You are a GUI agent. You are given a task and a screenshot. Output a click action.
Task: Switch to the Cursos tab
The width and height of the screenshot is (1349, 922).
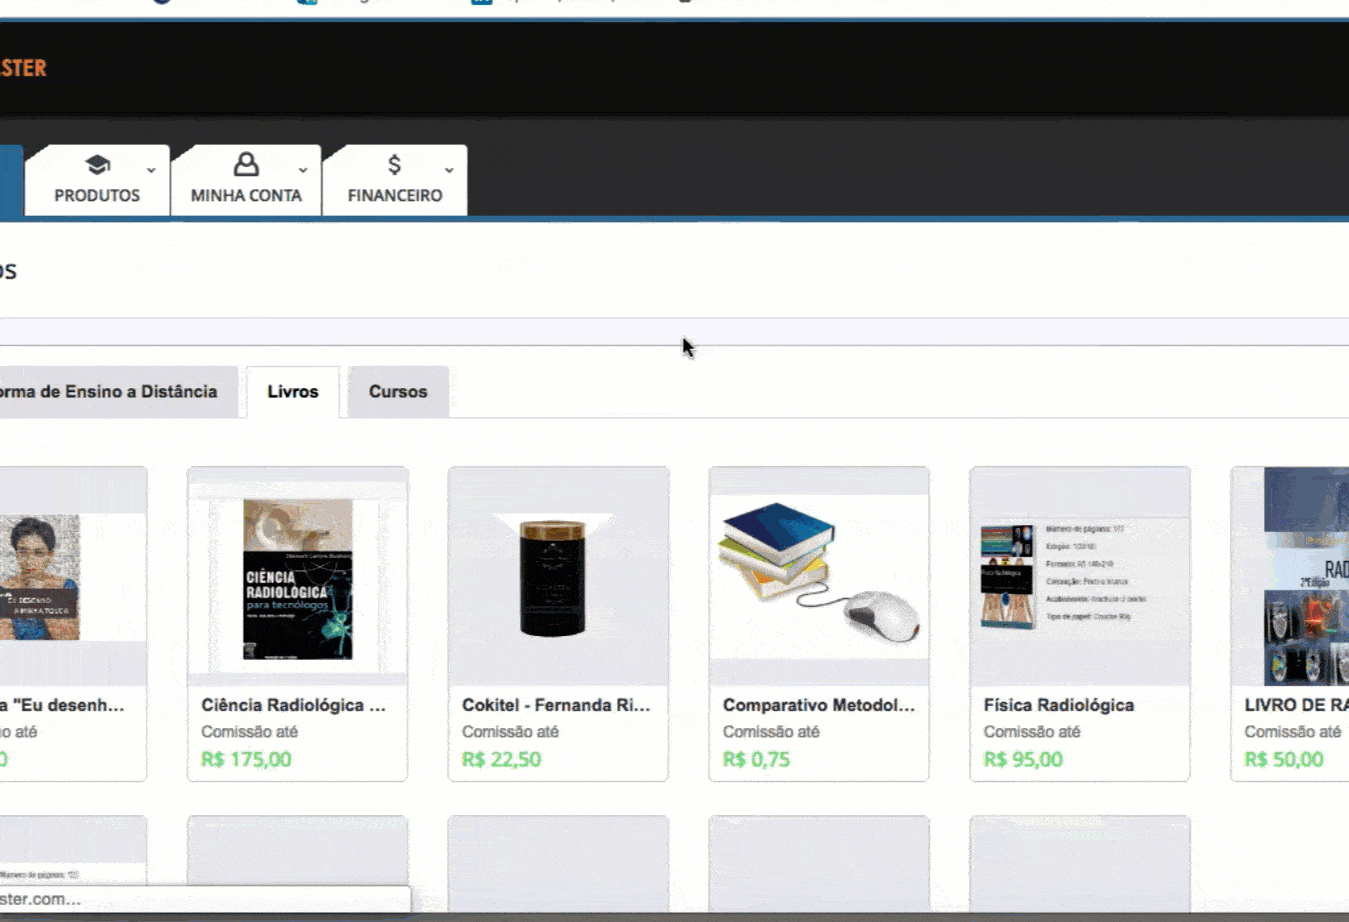coord(397,392)
